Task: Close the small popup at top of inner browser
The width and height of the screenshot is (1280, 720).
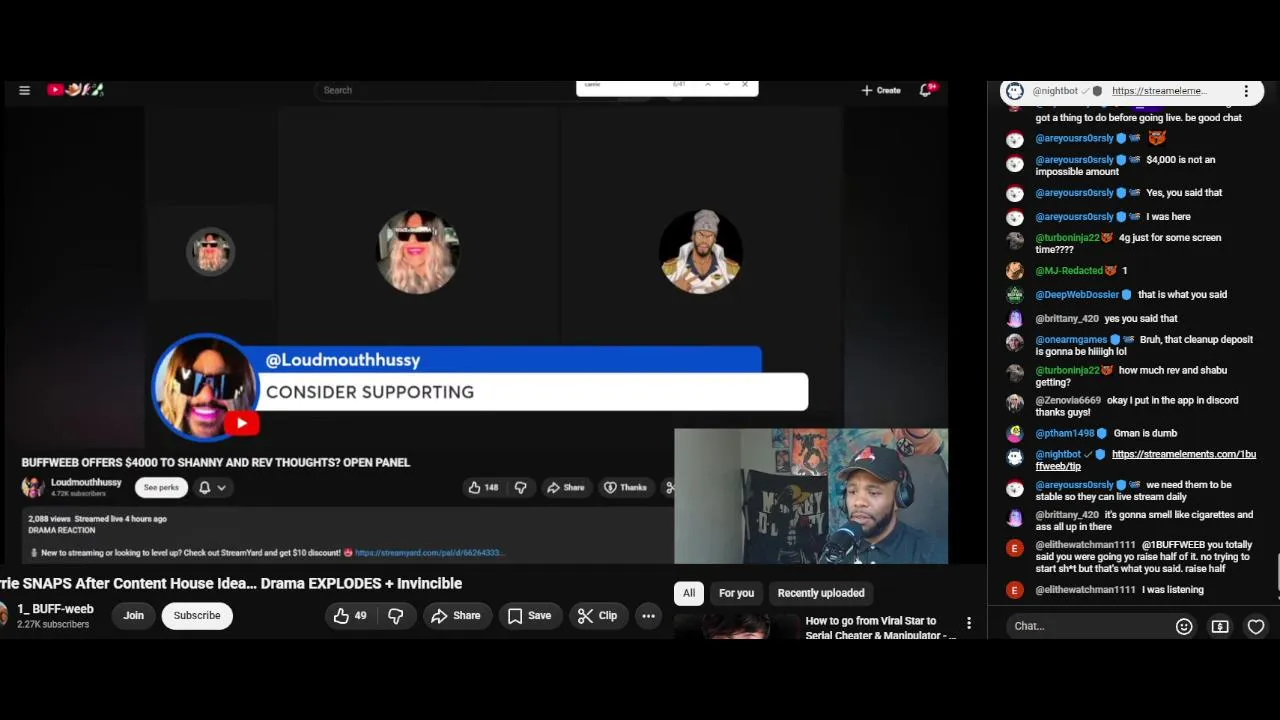Action: (x=745, y=85)
